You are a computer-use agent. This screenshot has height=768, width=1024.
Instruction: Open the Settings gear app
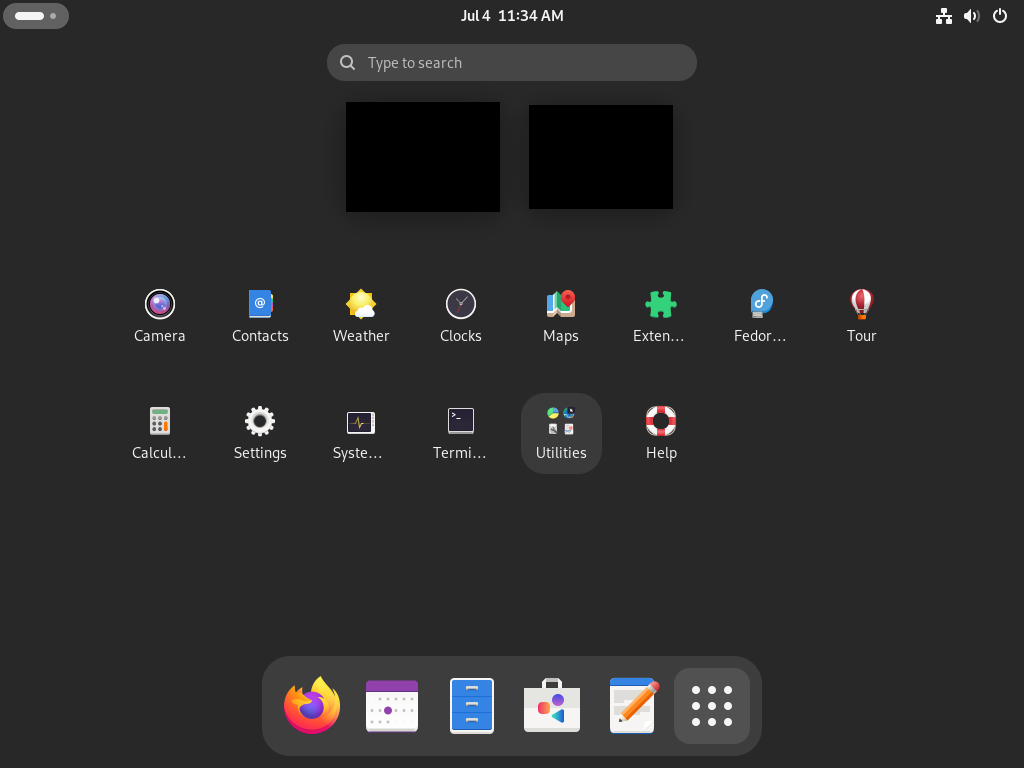[260, 433]
